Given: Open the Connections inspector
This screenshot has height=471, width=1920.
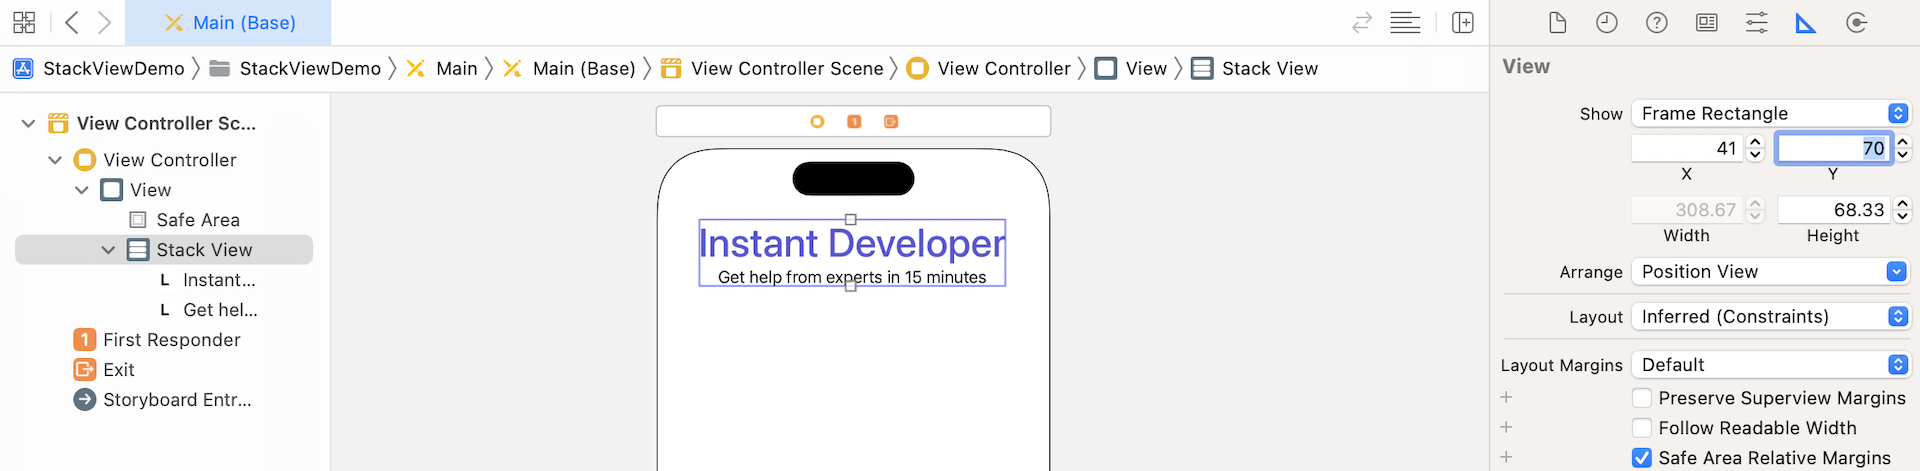Looking at the screenshot, I should click(x=1857, y=23).
